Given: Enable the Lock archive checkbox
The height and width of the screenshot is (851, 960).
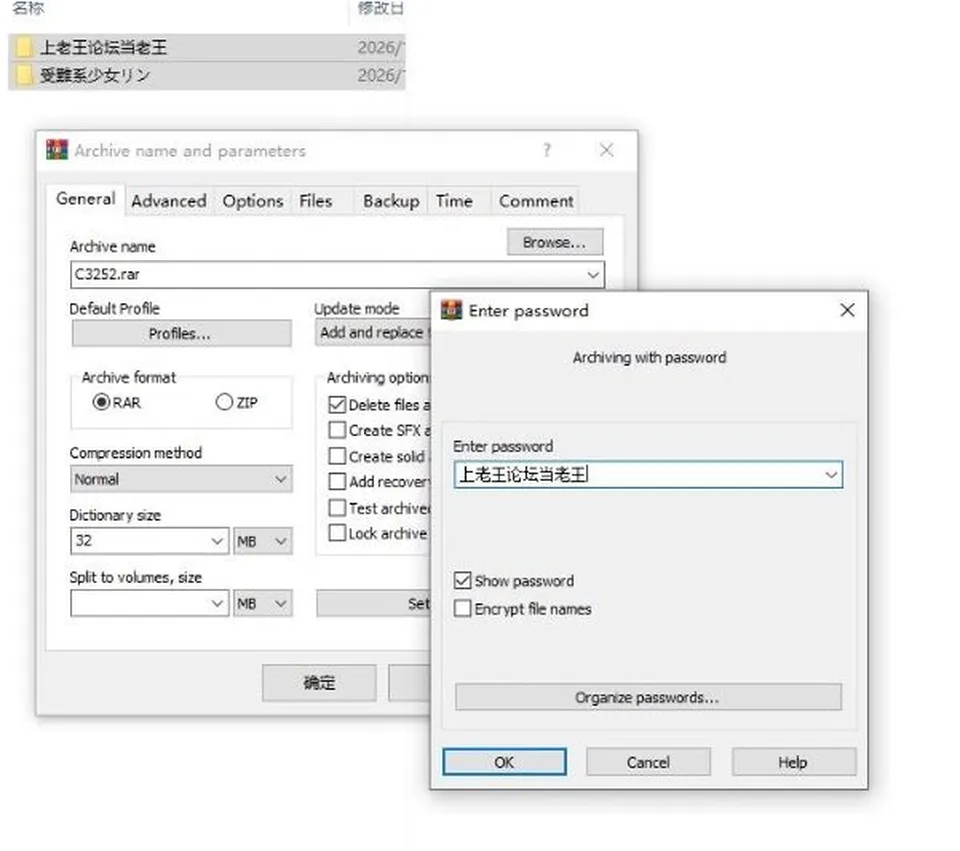Looking at the screenshot, I should (x=337, y=533).
